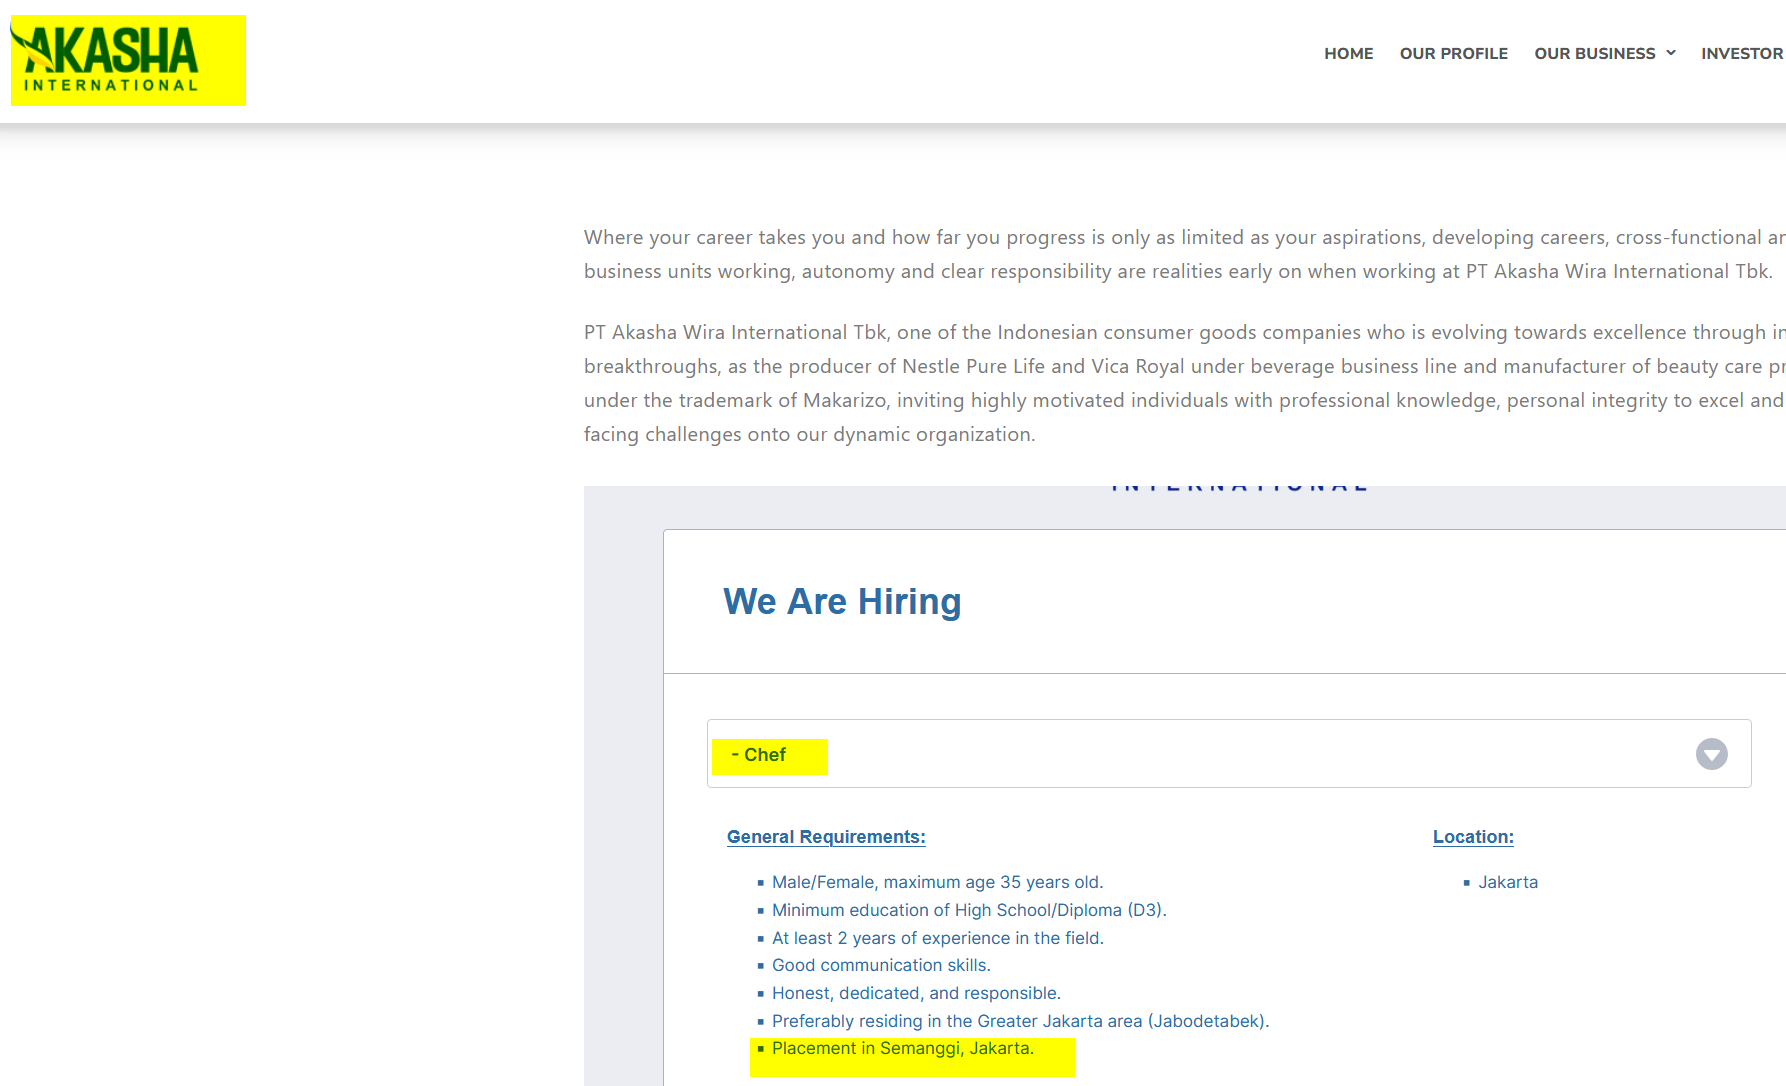This screenshot has height=1086, width=1786.
Task: Click 'Good communication skills.' requirement
Action: pos(881,965)
